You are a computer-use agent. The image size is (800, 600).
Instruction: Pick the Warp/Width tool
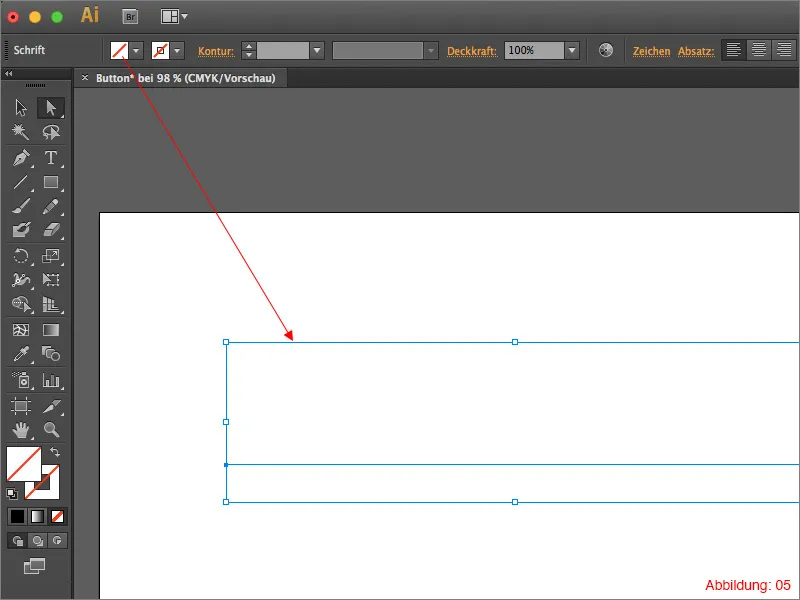tap(21, 280)
